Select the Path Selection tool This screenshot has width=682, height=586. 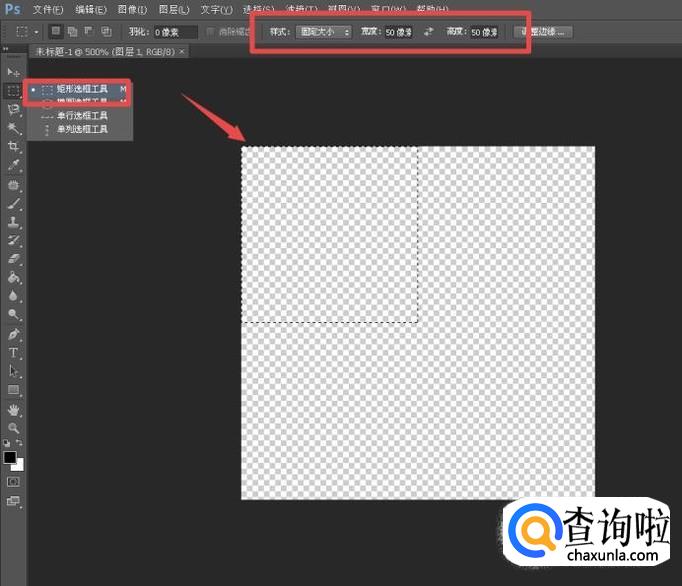click(x=13, y=371)
